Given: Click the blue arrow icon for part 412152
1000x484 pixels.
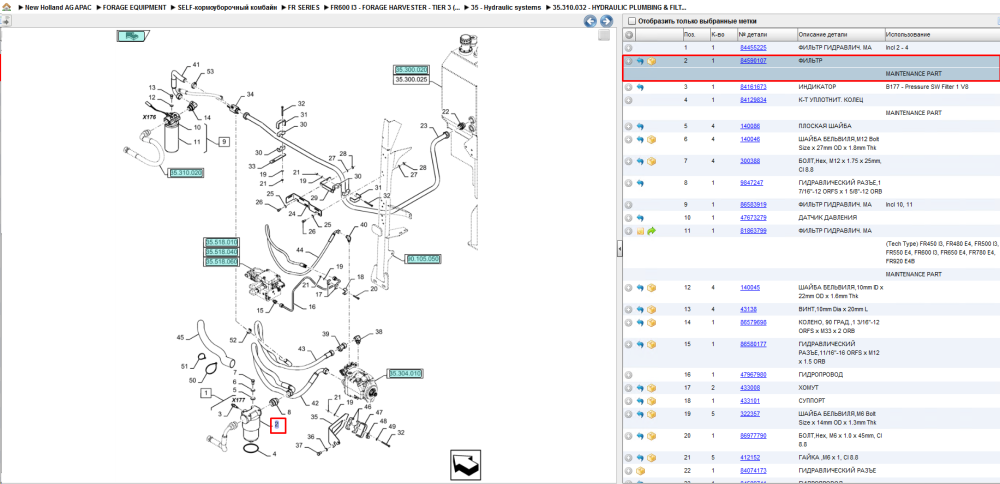Looking at the screenshot, I should [x=640, y=458].
